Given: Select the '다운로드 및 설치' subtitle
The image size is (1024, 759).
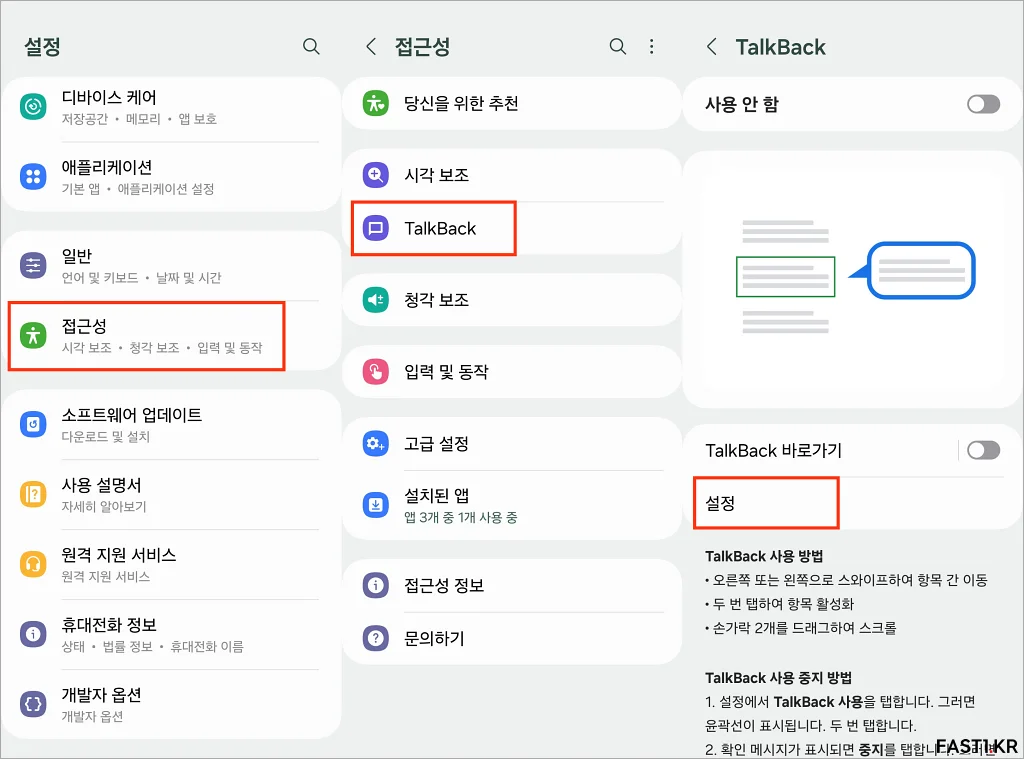Looking at the screenshot, I should [106, 437].
